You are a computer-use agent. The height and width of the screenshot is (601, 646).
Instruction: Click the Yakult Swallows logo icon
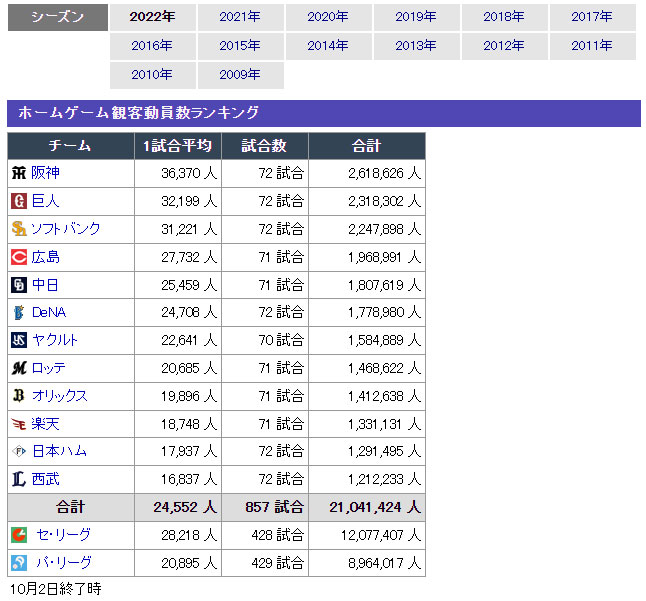tap(19, 340)
